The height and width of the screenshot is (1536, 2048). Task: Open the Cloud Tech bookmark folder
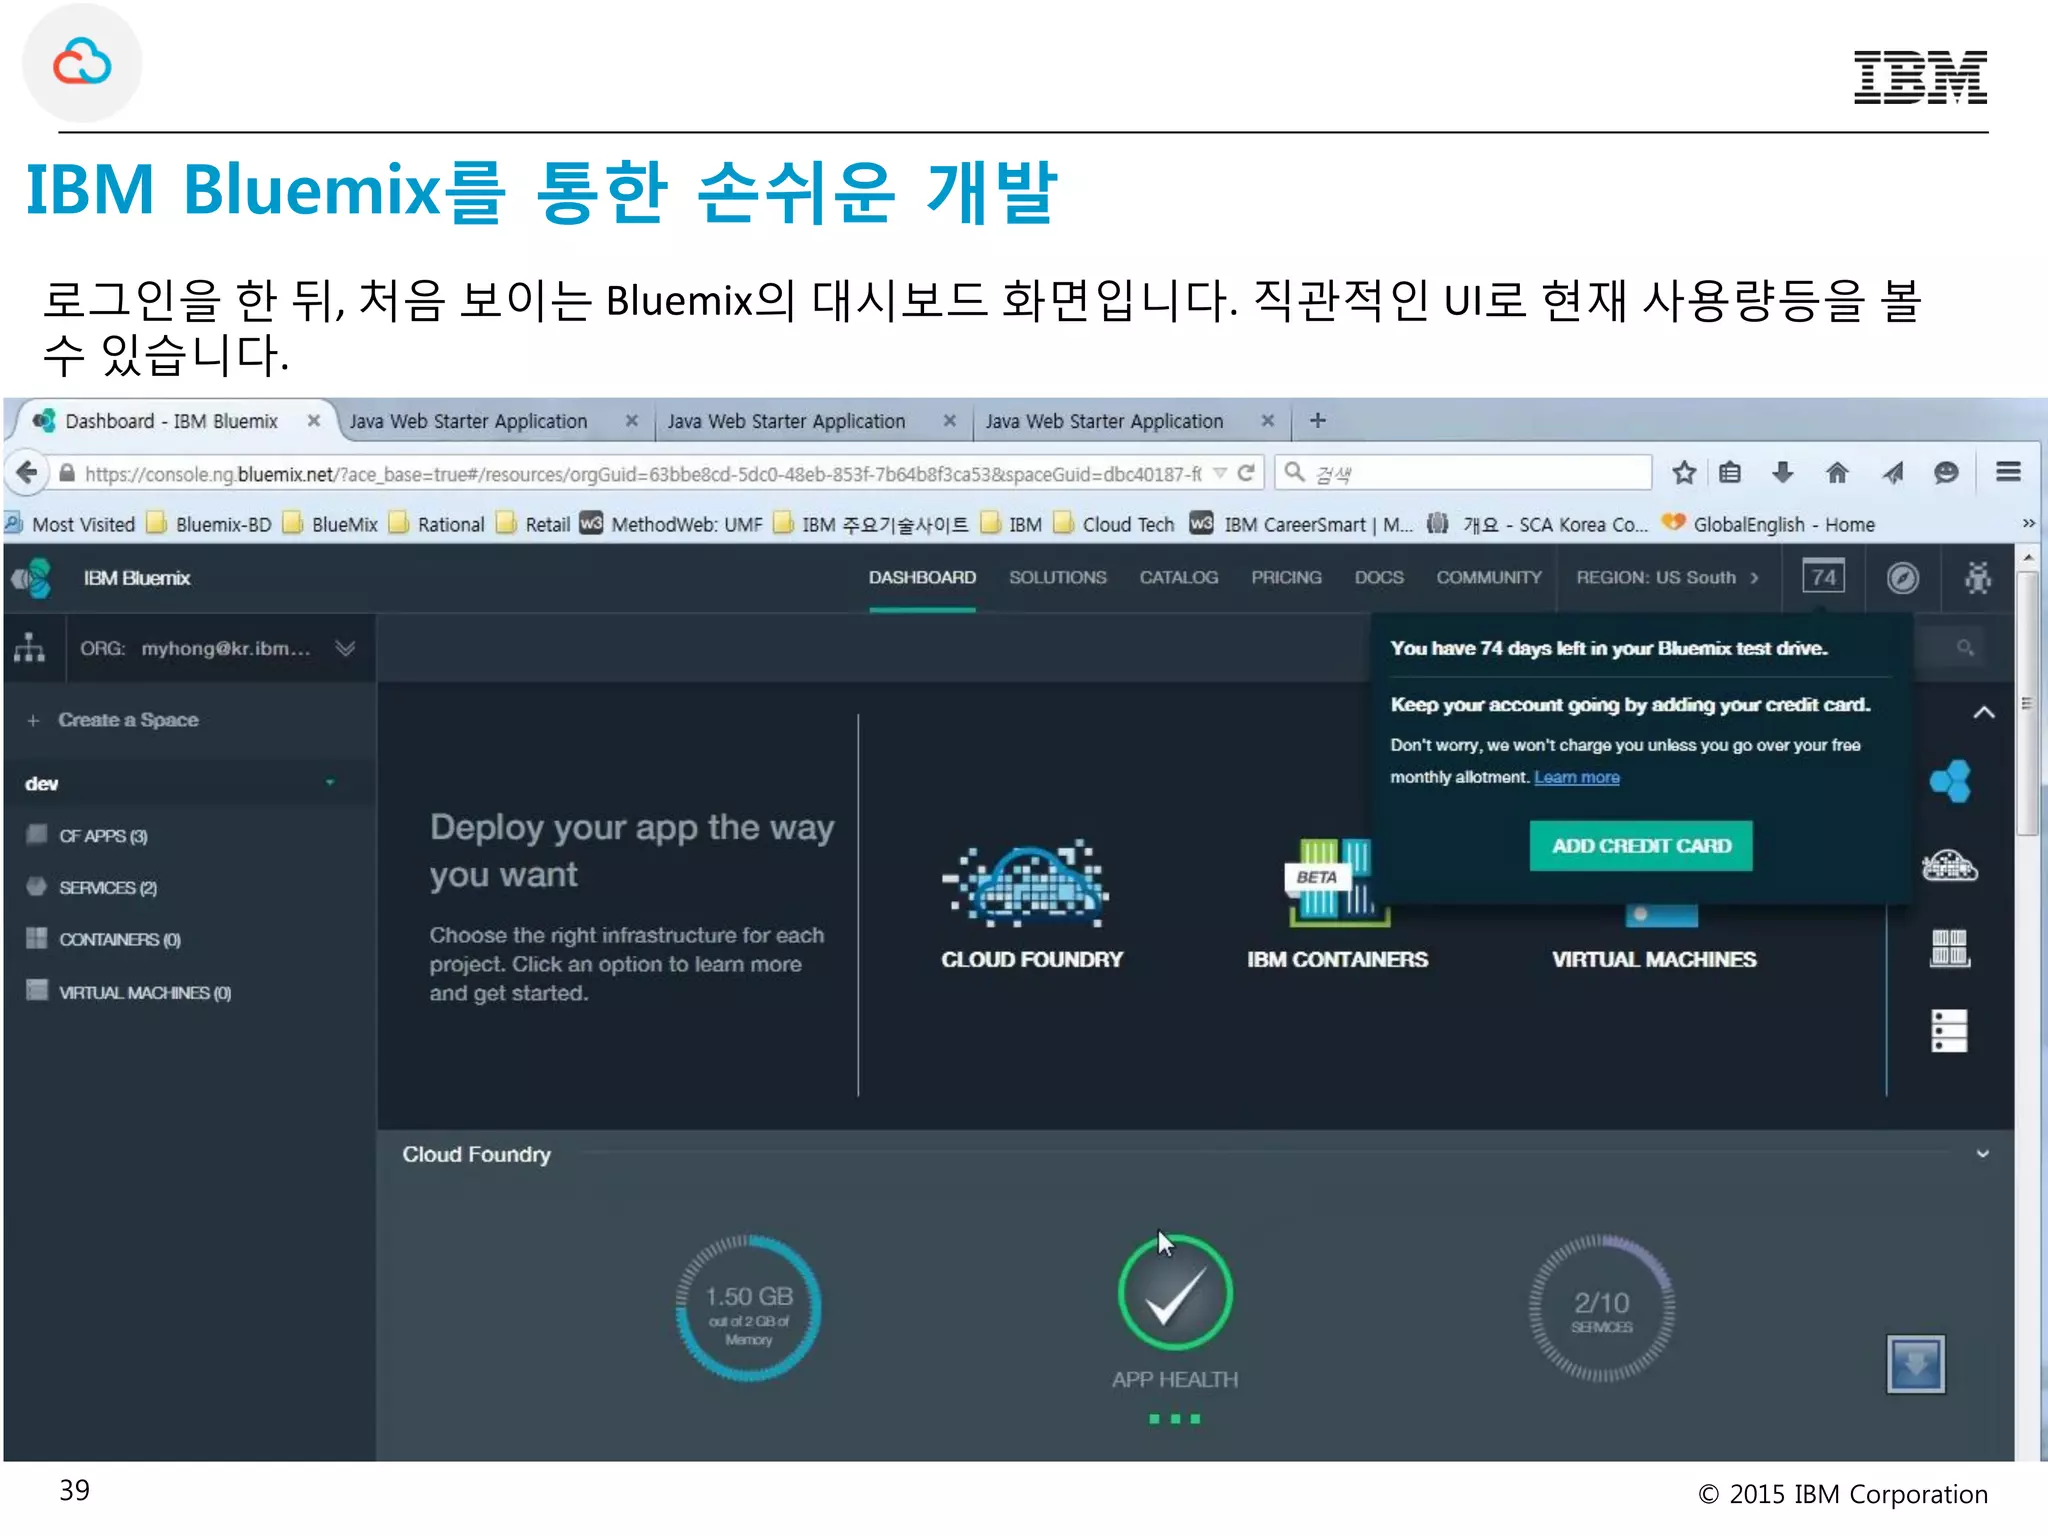tap(1115, 524)
